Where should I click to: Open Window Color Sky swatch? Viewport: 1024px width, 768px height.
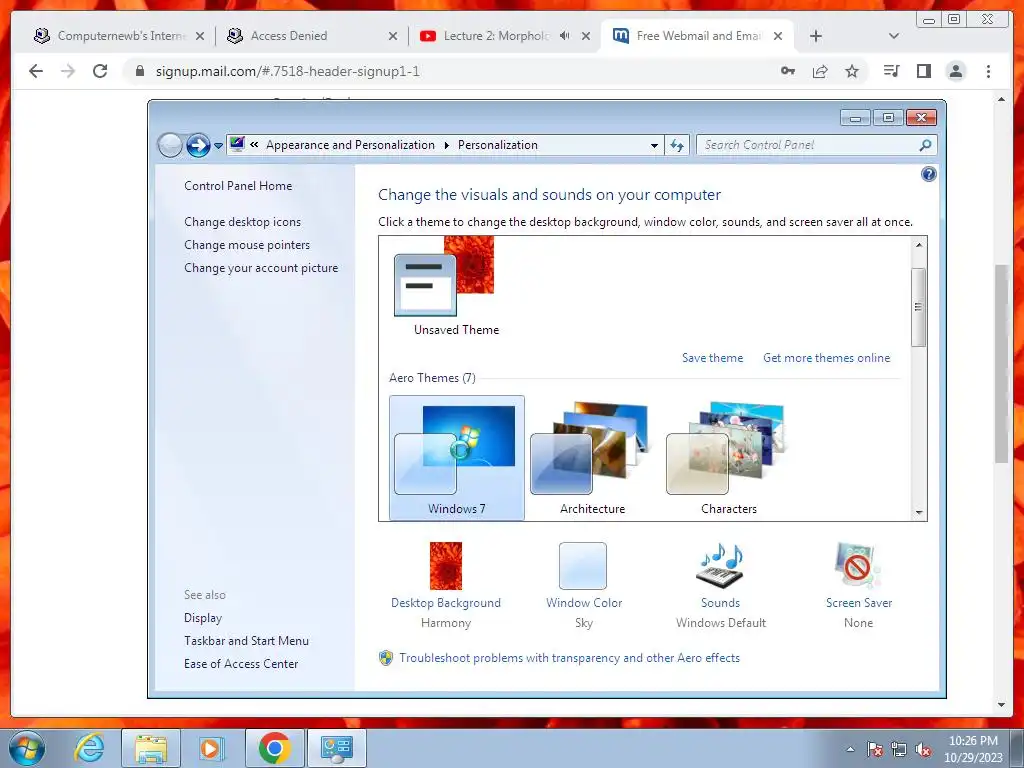click(x=583, y=566)
